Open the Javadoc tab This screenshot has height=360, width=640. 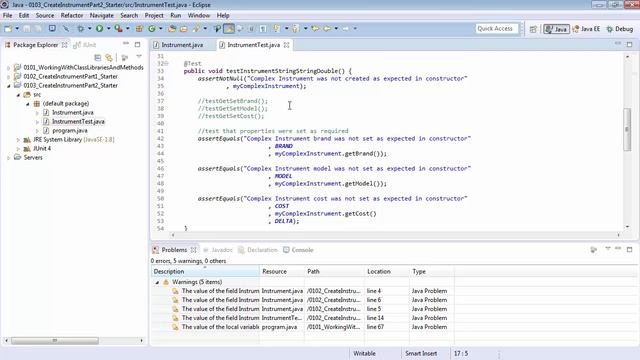click(x=218, y=250)
